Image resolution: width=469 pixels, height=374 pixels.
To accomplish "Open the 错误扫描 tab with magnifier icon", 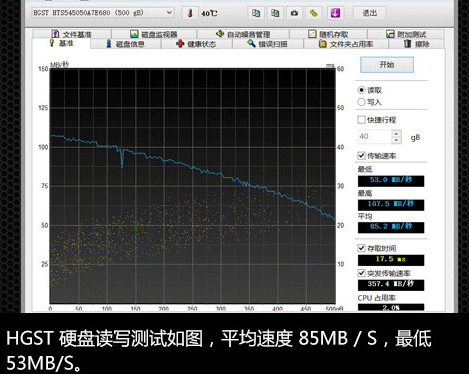I will (268, 44).
